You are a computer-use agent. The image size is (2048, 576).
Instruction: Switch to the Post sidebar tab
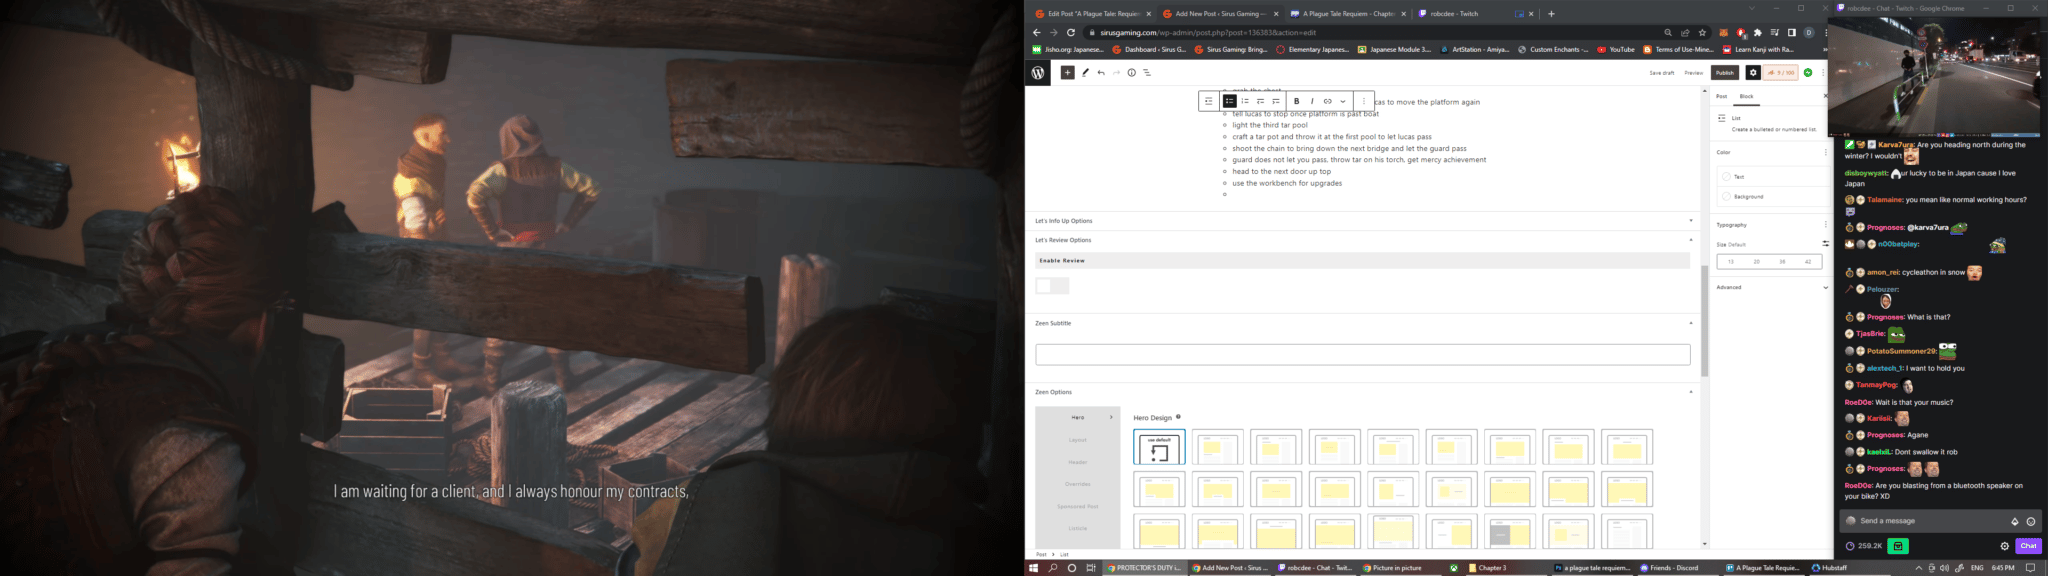point(1722,96)
